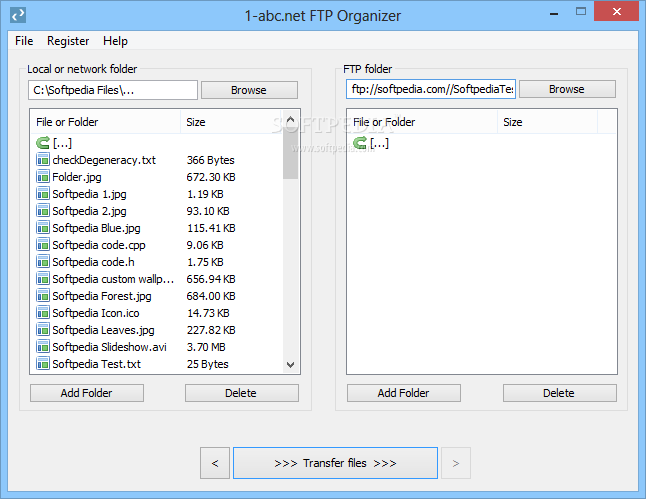Click the file icon beside Softpedia Leaves.jpg
This screenshot has height=499, width=646.
tap(43, 330)
